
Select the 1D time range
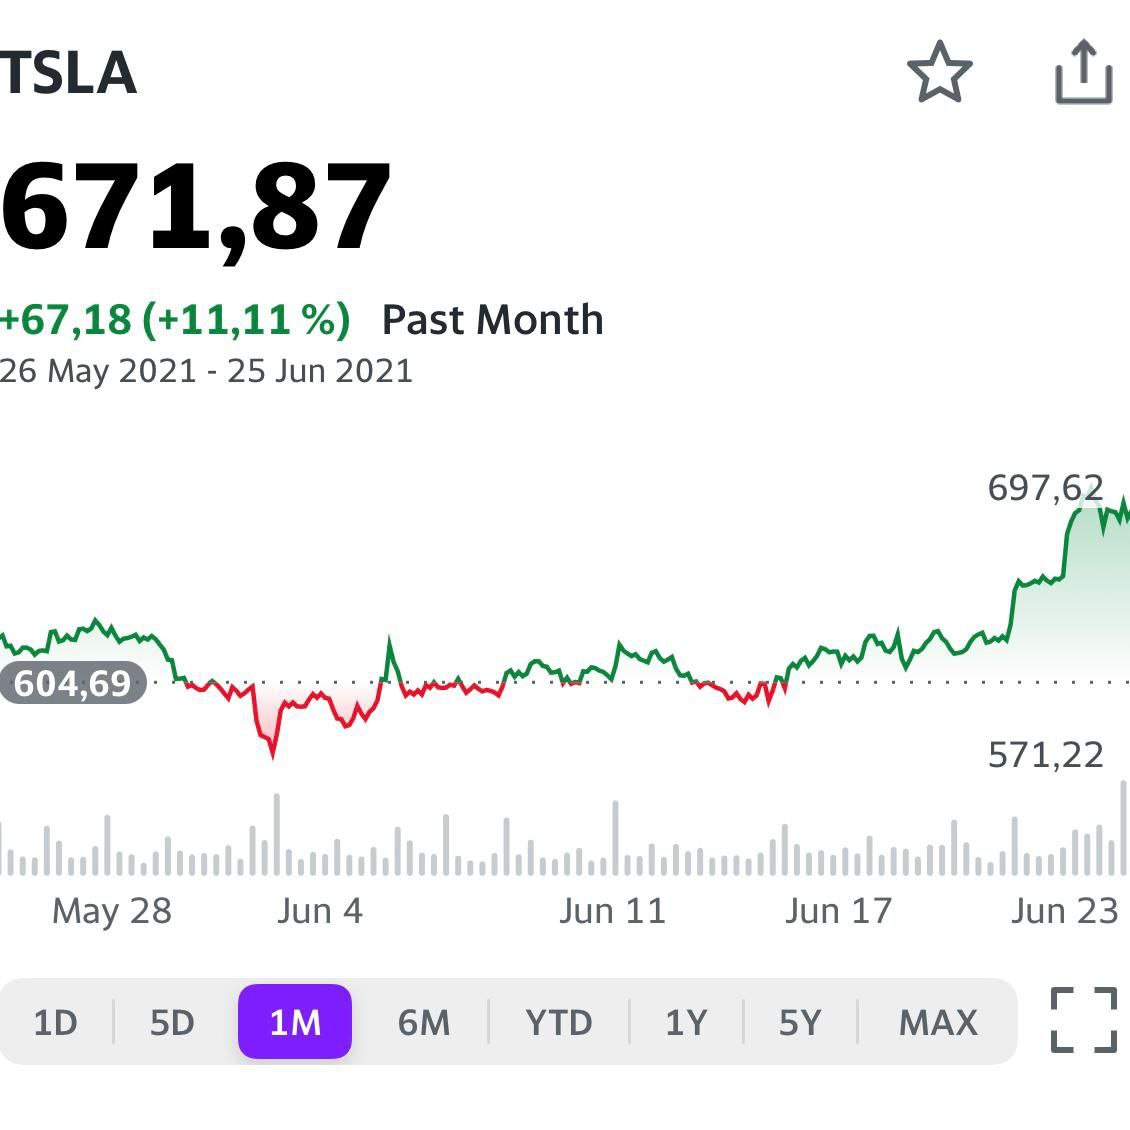pos(56,1023)
